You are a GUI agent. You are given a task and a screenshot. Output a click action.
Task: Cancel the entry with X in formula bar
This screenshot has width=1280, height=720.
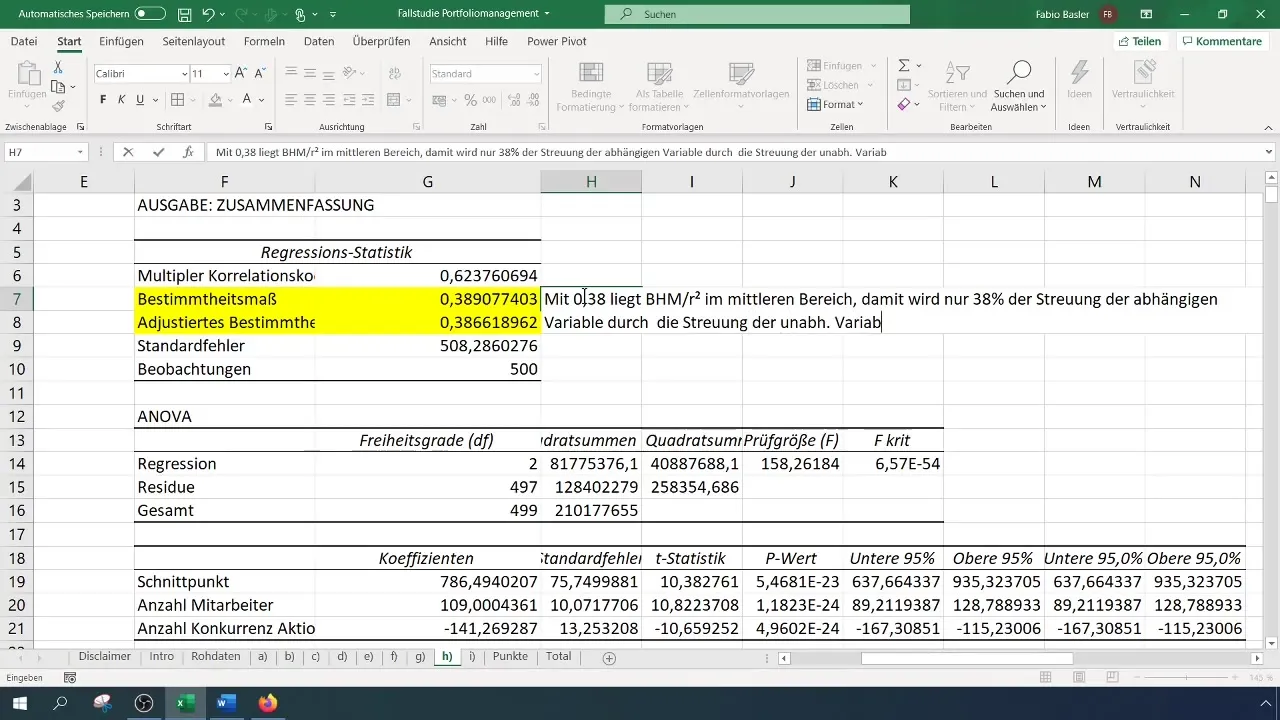[127, 152]
